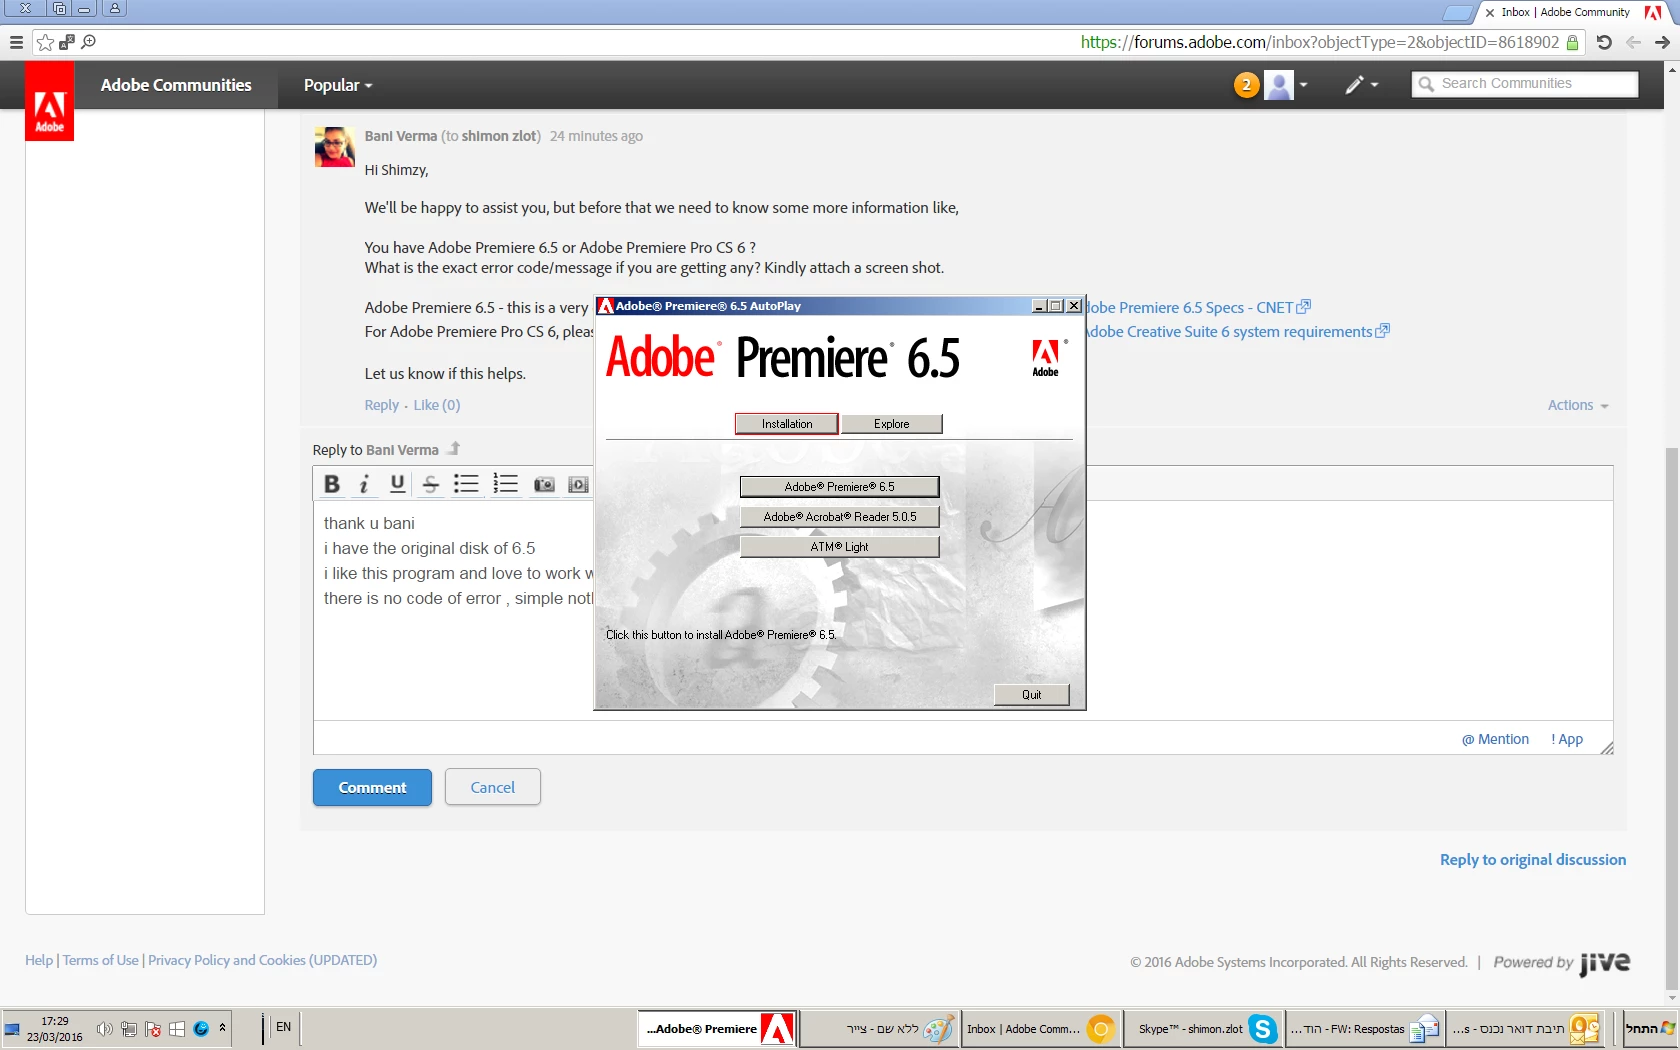
Task: Insert an image with the camera icon
Action: coord(544,485)
